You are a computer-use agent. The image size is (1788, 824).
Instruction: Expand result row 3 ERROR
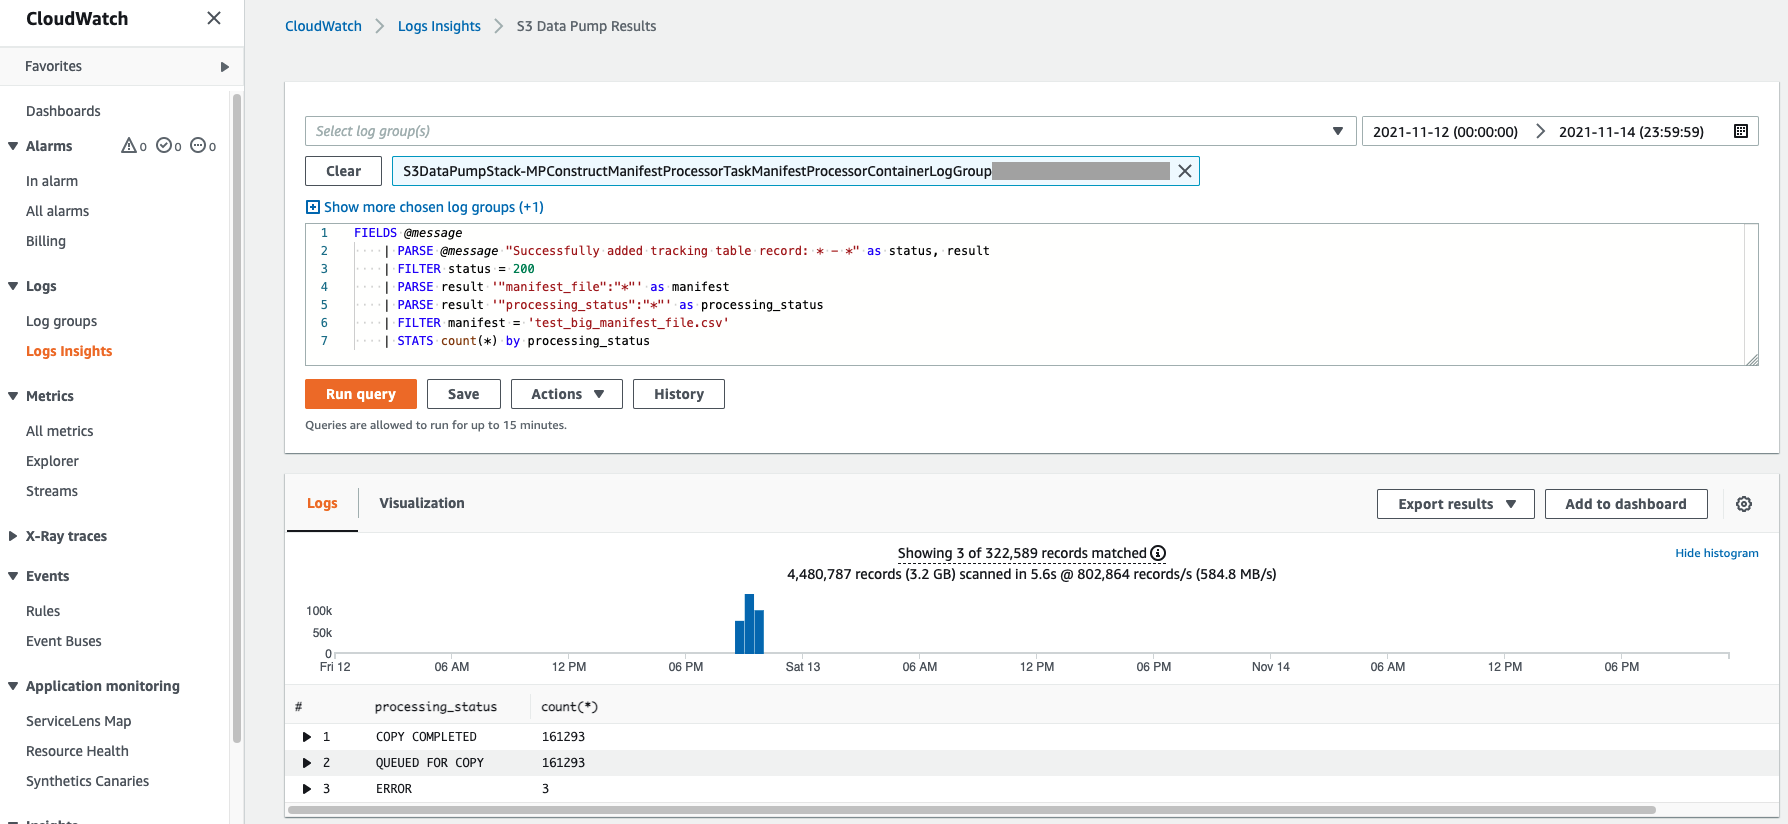307,789
